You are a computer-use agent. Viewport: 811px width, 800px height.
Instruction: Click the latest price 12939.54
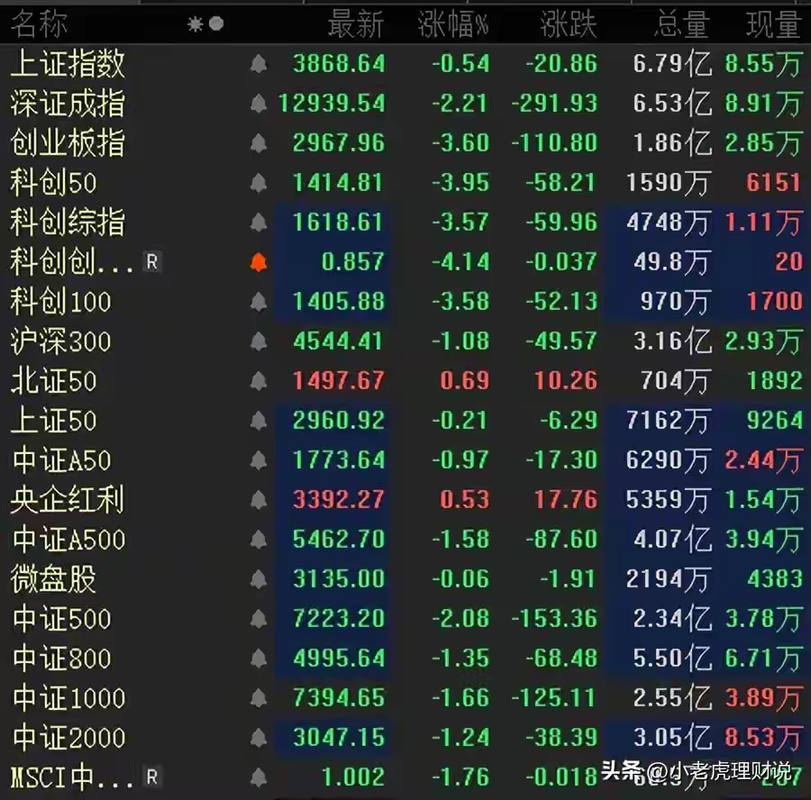[x=332, y=103]
